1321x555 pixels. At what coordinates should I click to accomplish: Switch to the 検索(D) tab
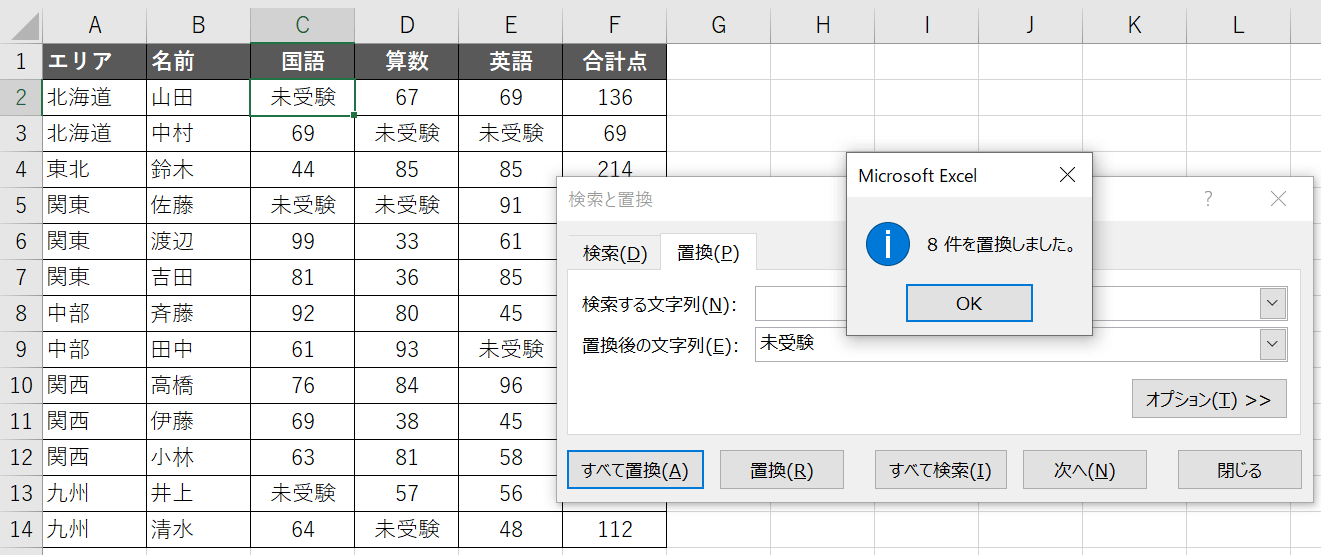coord(615,253)
